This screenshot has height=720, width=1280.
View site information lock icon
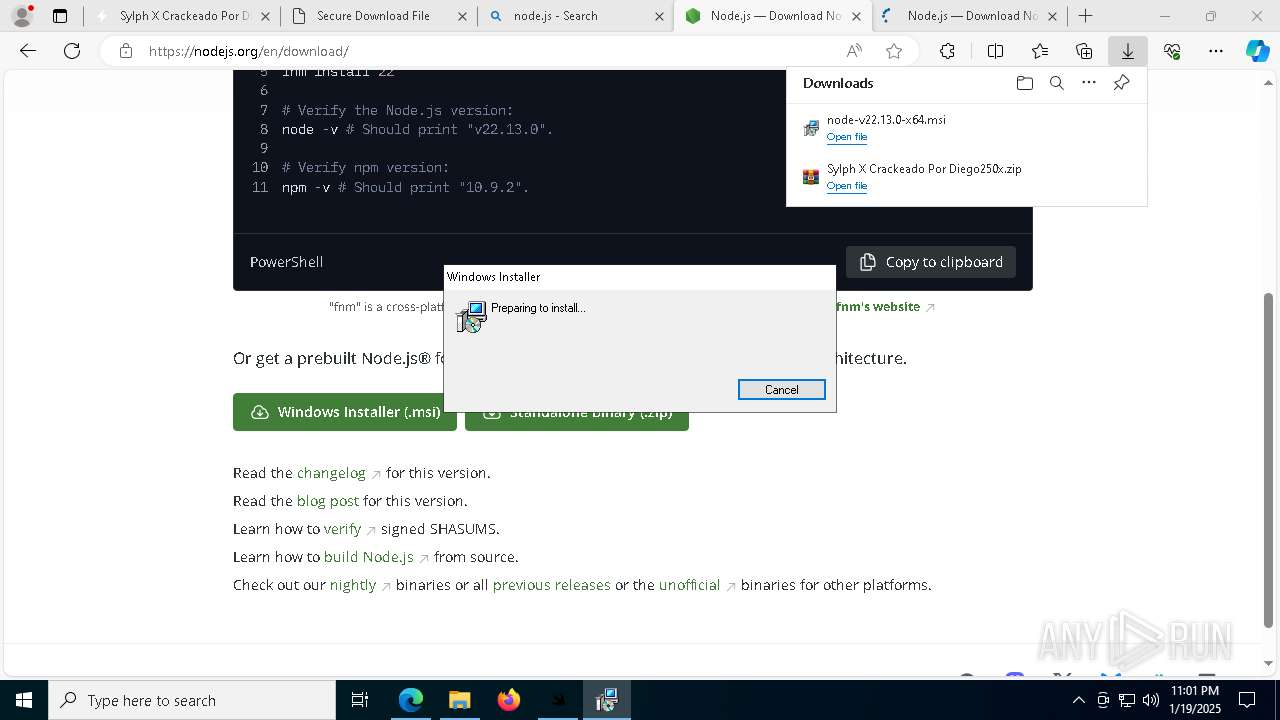tap(125, 51)
